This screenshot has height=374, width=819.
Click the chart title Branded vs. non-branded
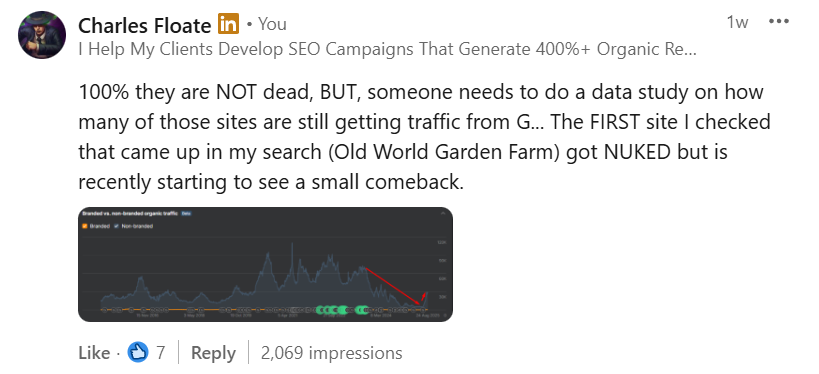click(131, 214)
